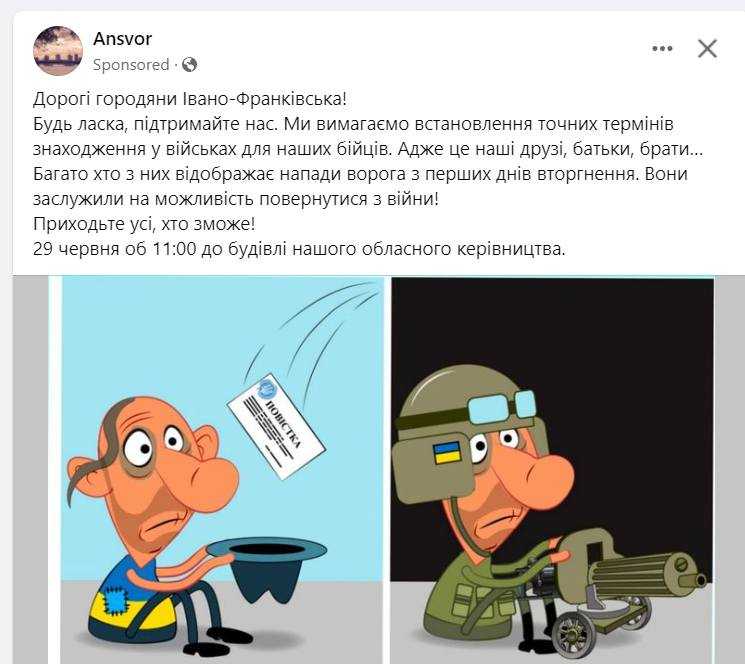Click the line starting with "заслужили на можливість"

[x=236, y=199]
